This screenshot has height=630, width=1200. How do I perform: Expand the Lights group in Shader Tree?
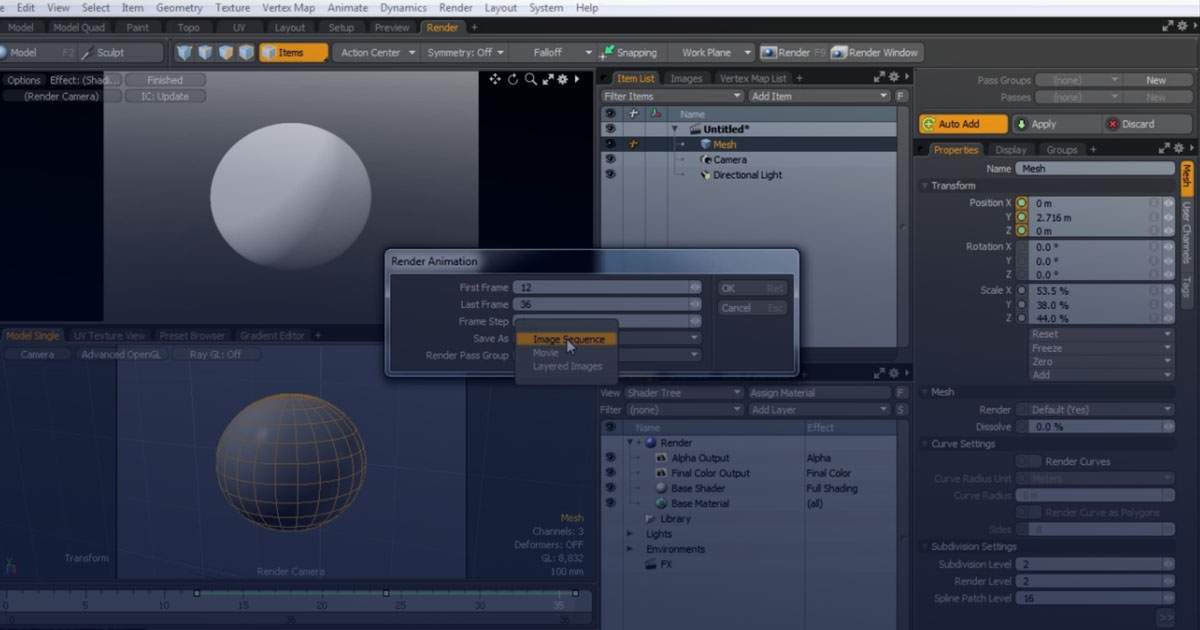(630, 534)
